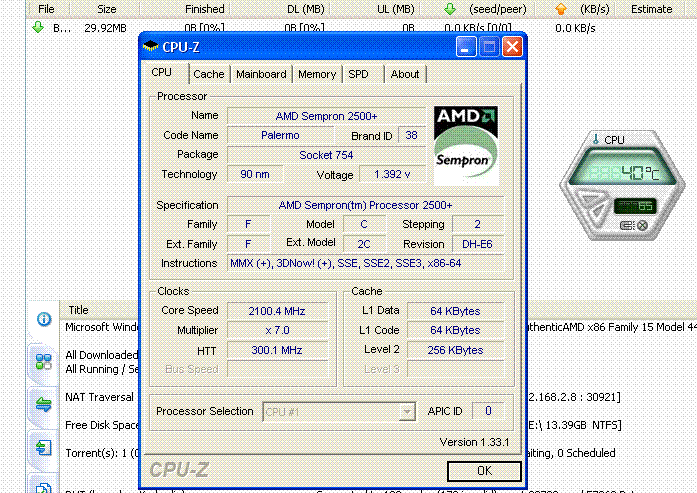Open the Mainboard tab in CPU-Z
This screenshot has width=697, height=493.
(261, 74)
